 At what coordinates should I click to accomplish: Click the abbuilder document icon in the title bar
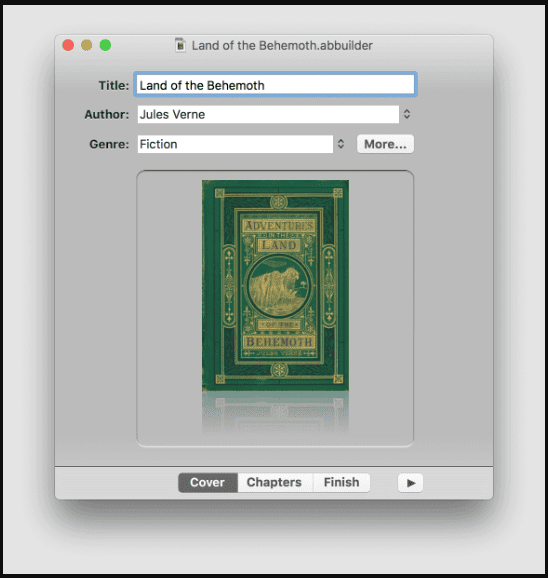click(180, 45)
